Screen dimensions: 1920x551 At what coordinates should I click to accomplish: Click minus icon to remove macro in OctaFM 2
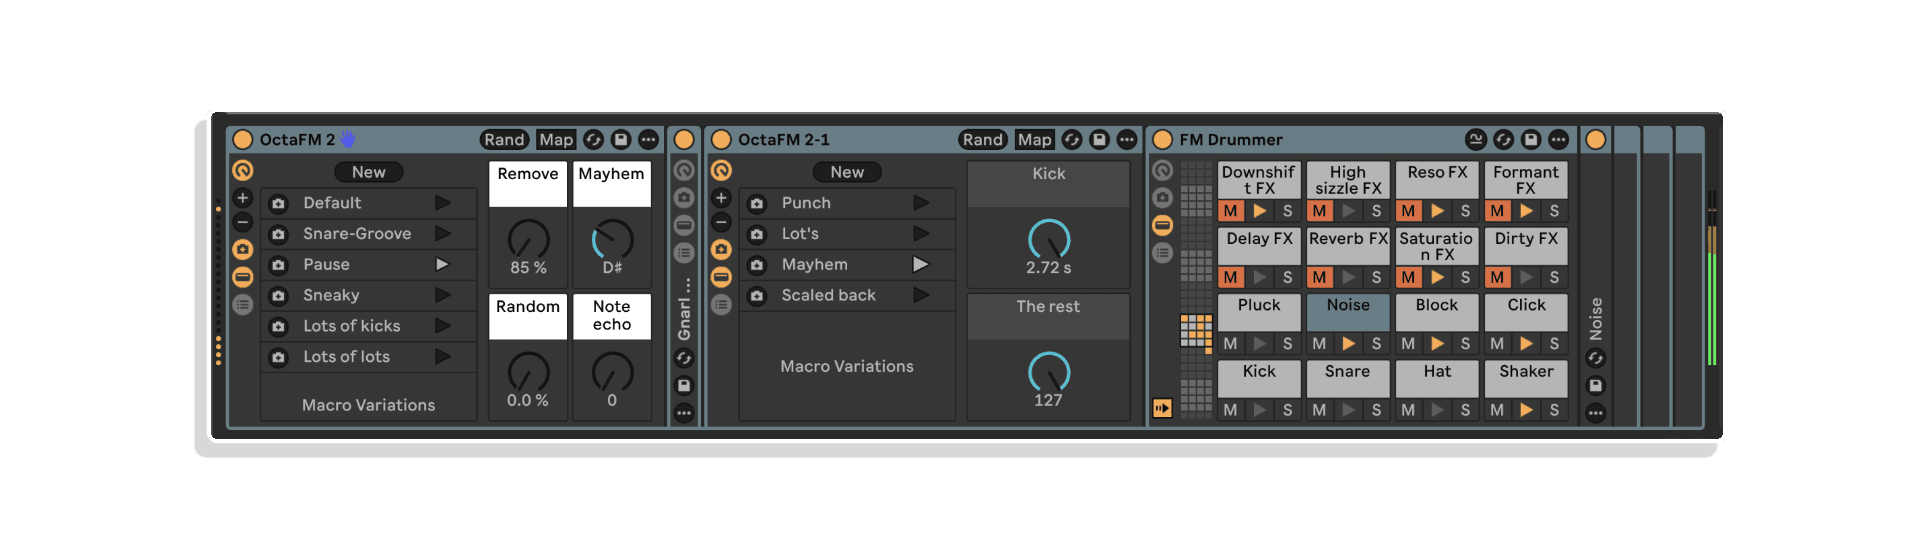[x=242, y=222]
